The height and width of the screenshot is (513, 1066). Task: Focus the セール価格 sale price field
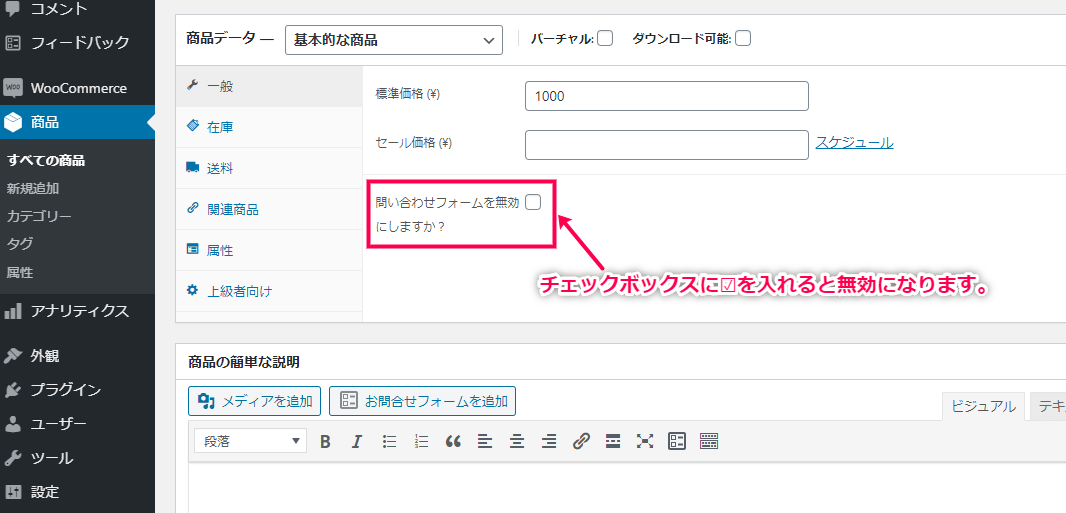coord(667,145)
